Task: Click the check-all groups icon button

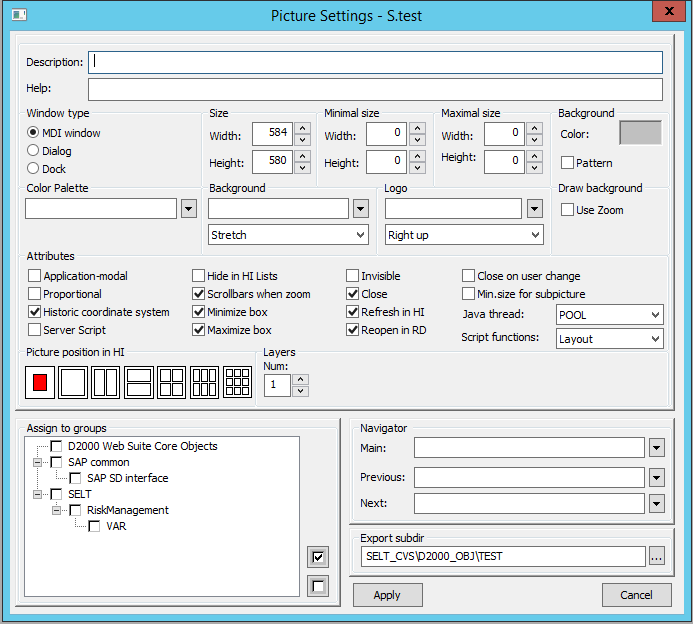Action: 318,557
